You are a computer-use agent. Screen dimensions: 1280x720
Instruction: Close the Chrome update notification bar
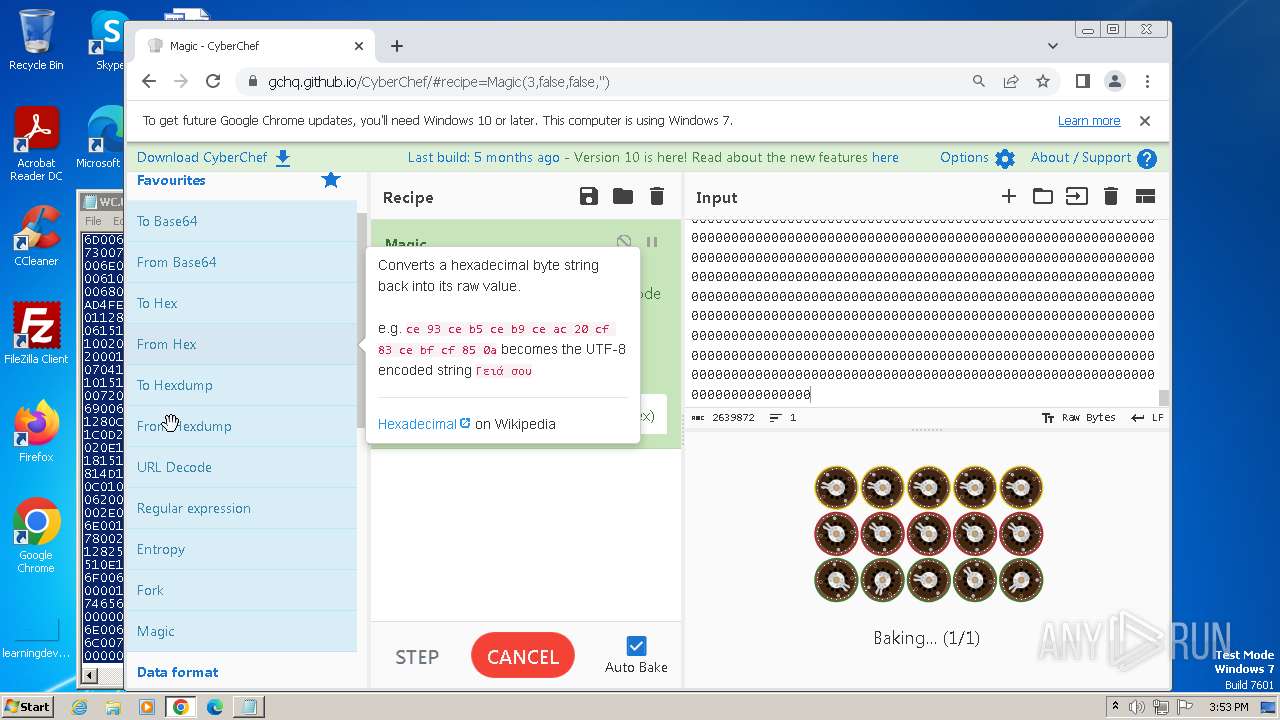tap(1145, 121)
